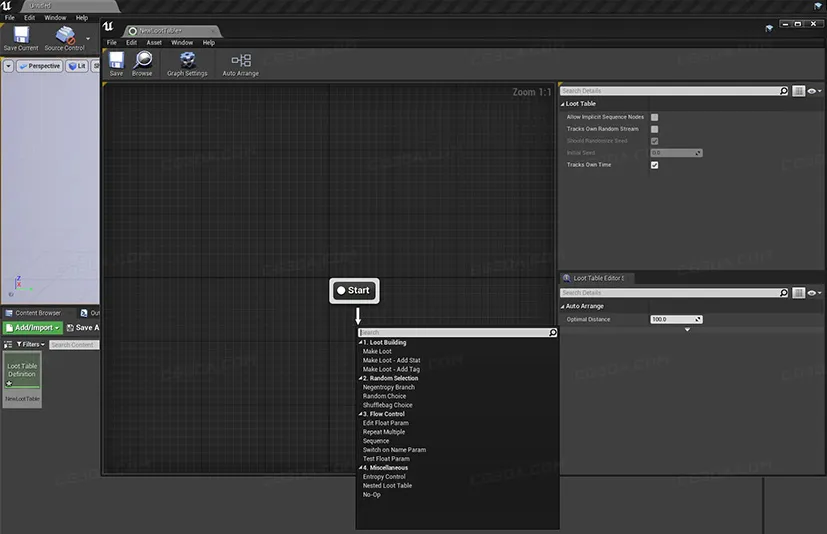
Task: Select Content Browser tab
Action: [x=38, y=313]
